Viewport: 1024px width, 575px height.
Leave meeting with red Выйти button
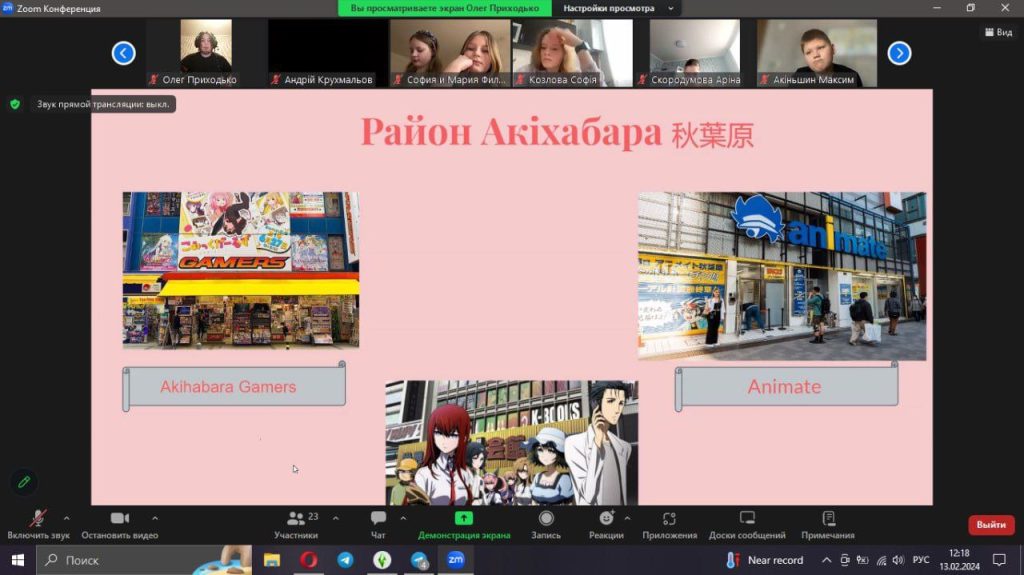tap(991, 525)
